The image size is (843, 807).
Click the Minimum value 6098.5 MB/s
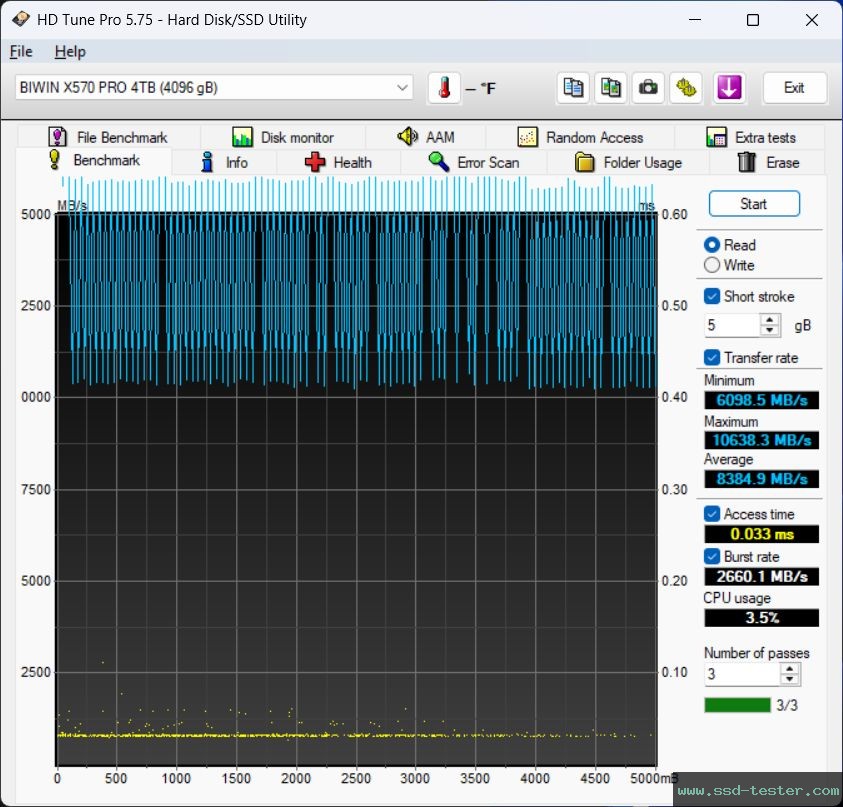[761, 400]
